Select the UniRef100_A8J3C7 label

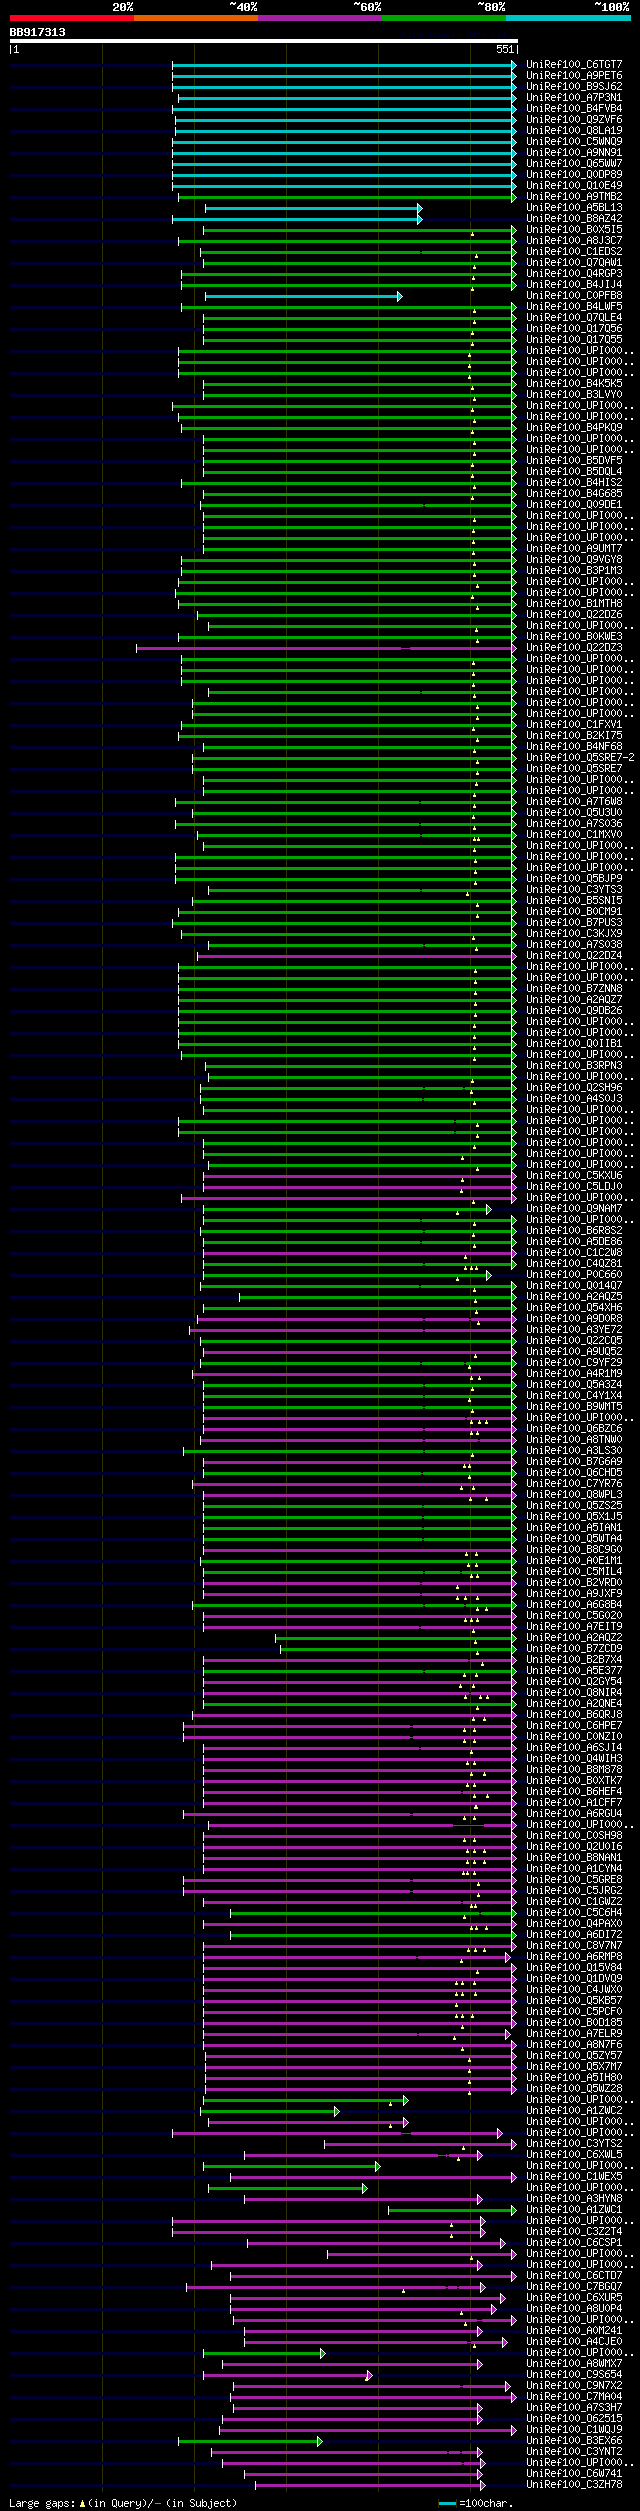574,241
